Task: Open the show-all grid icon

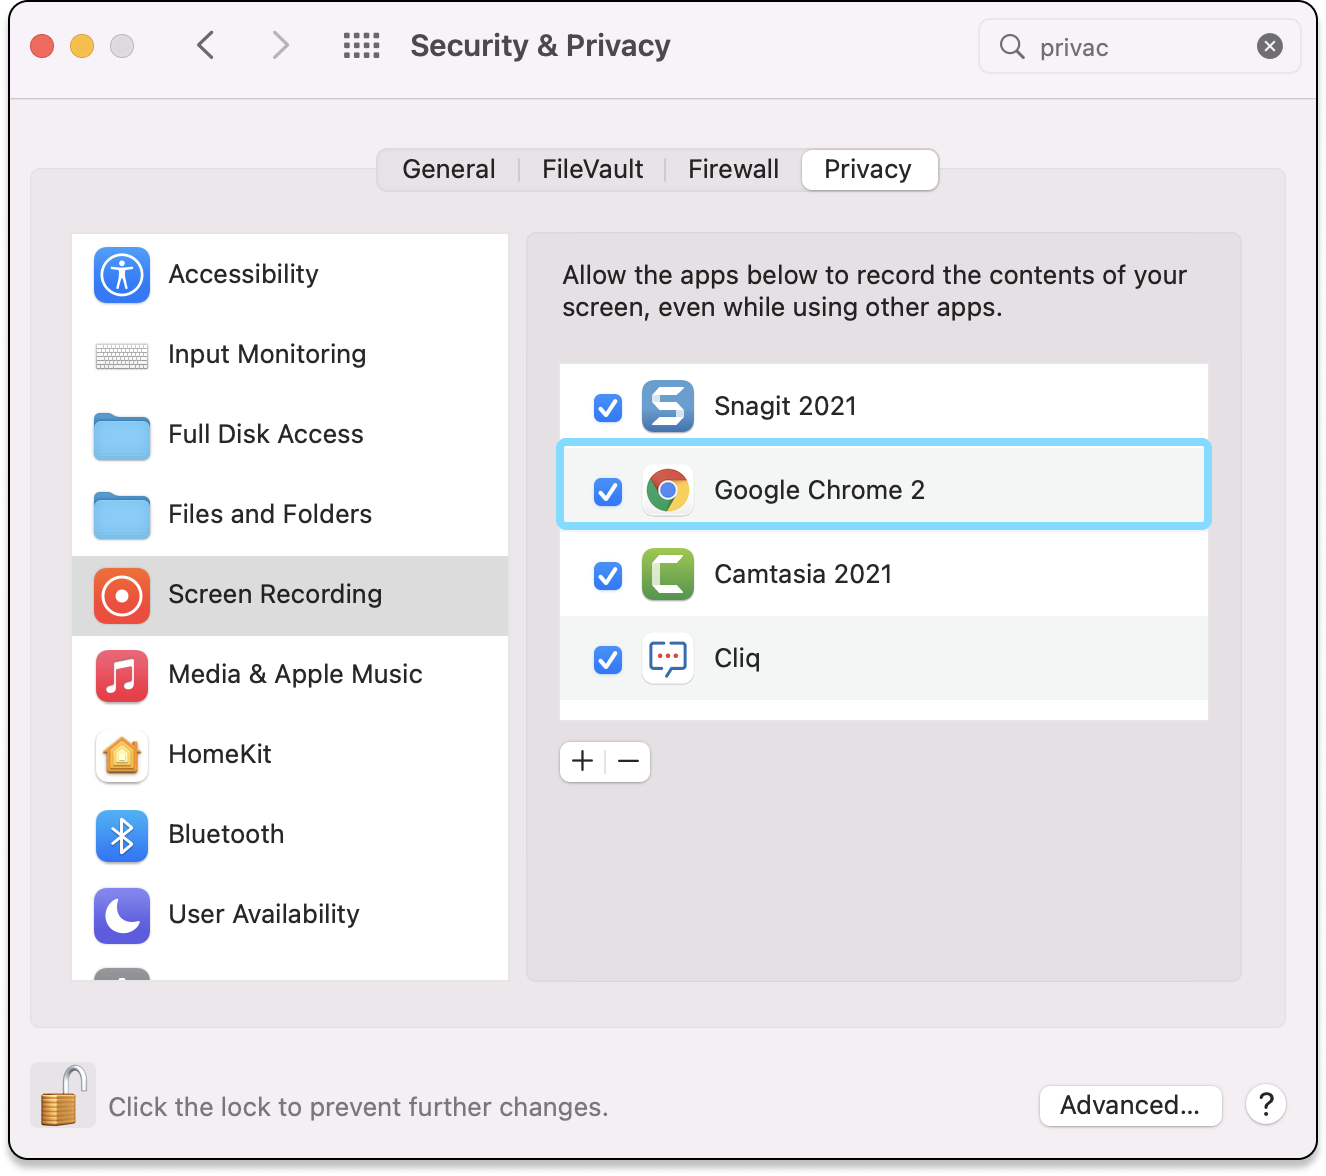Action: tap(362, 46)
